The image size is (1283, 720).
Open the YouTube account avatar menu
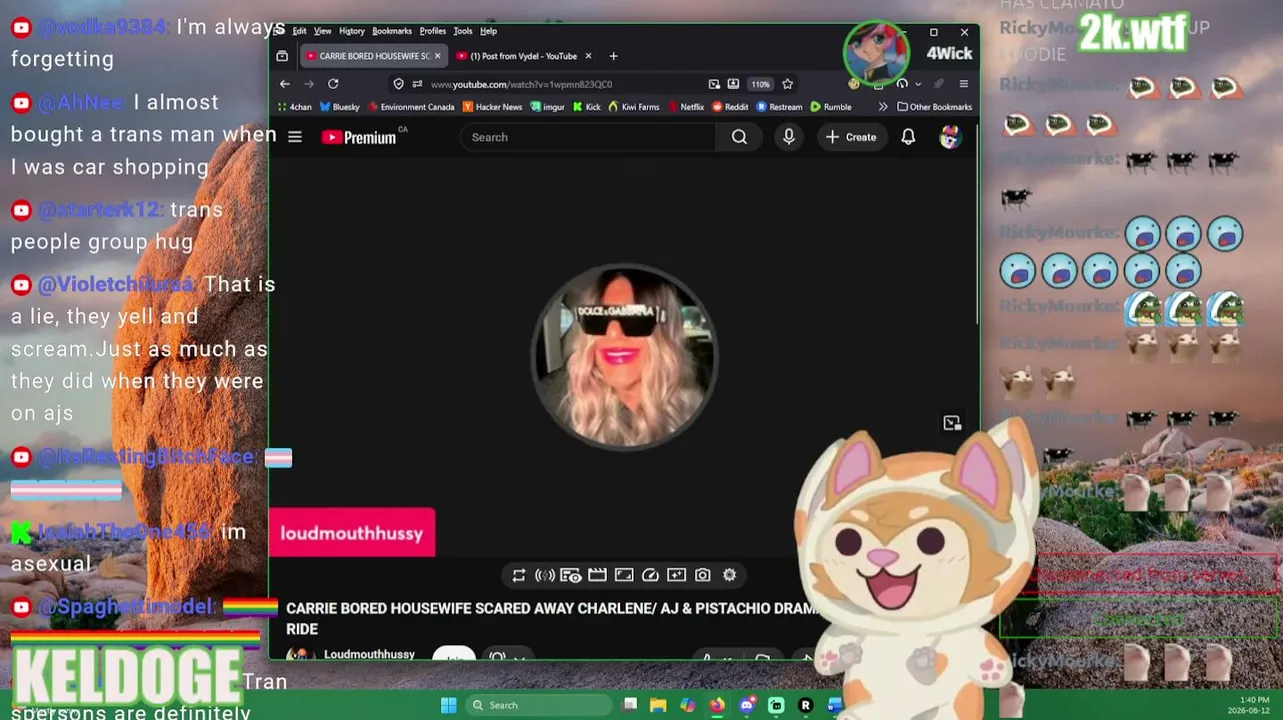(x=950, y=137)
